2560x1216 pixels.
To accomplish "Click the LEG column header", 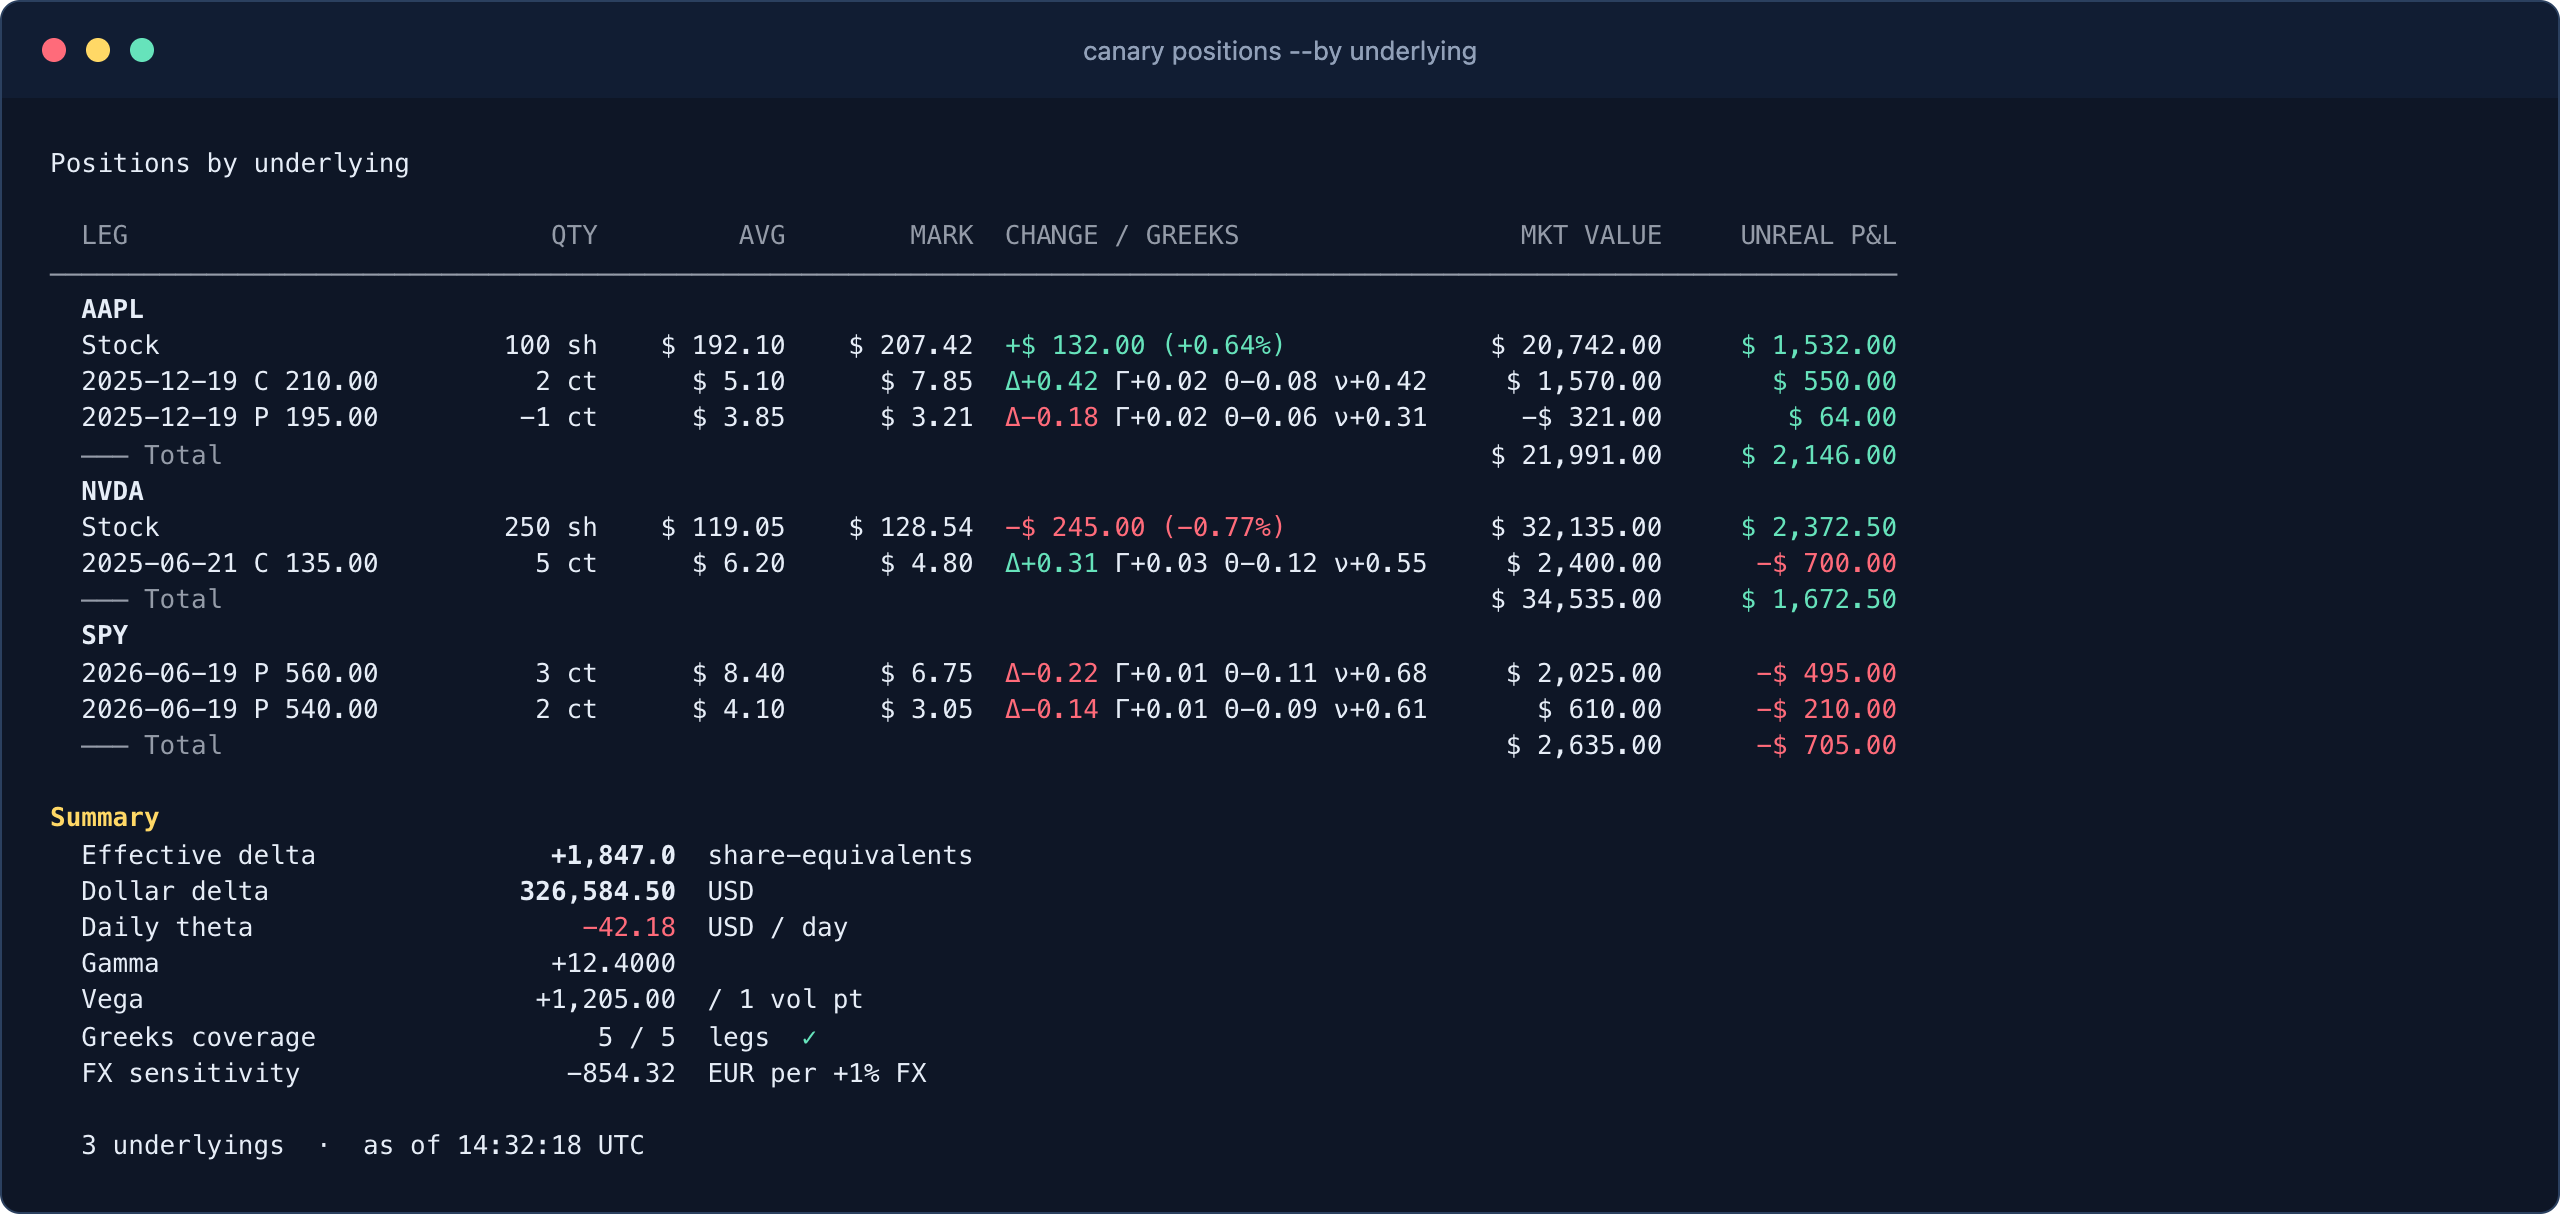I will click(x=105, y=235).
